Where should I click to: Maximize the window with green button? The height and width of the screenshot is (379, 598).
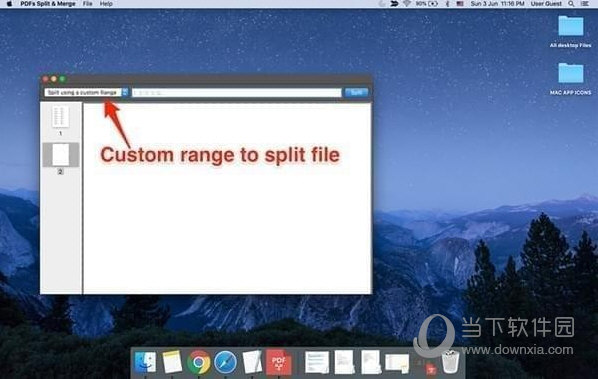[62, 79]
